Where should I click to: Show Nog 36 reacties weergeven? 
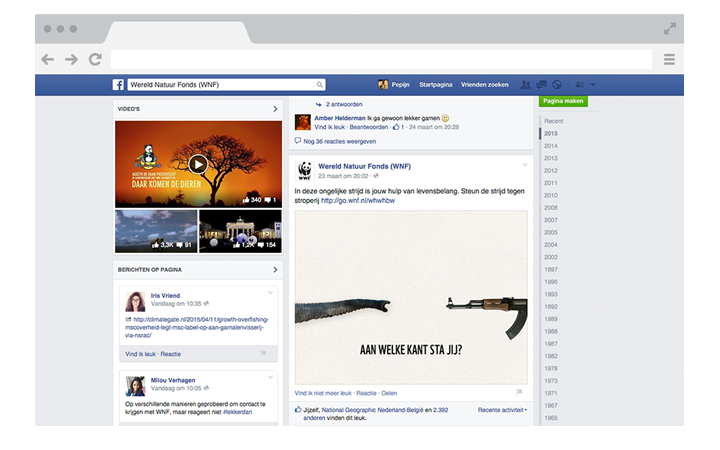339,141
